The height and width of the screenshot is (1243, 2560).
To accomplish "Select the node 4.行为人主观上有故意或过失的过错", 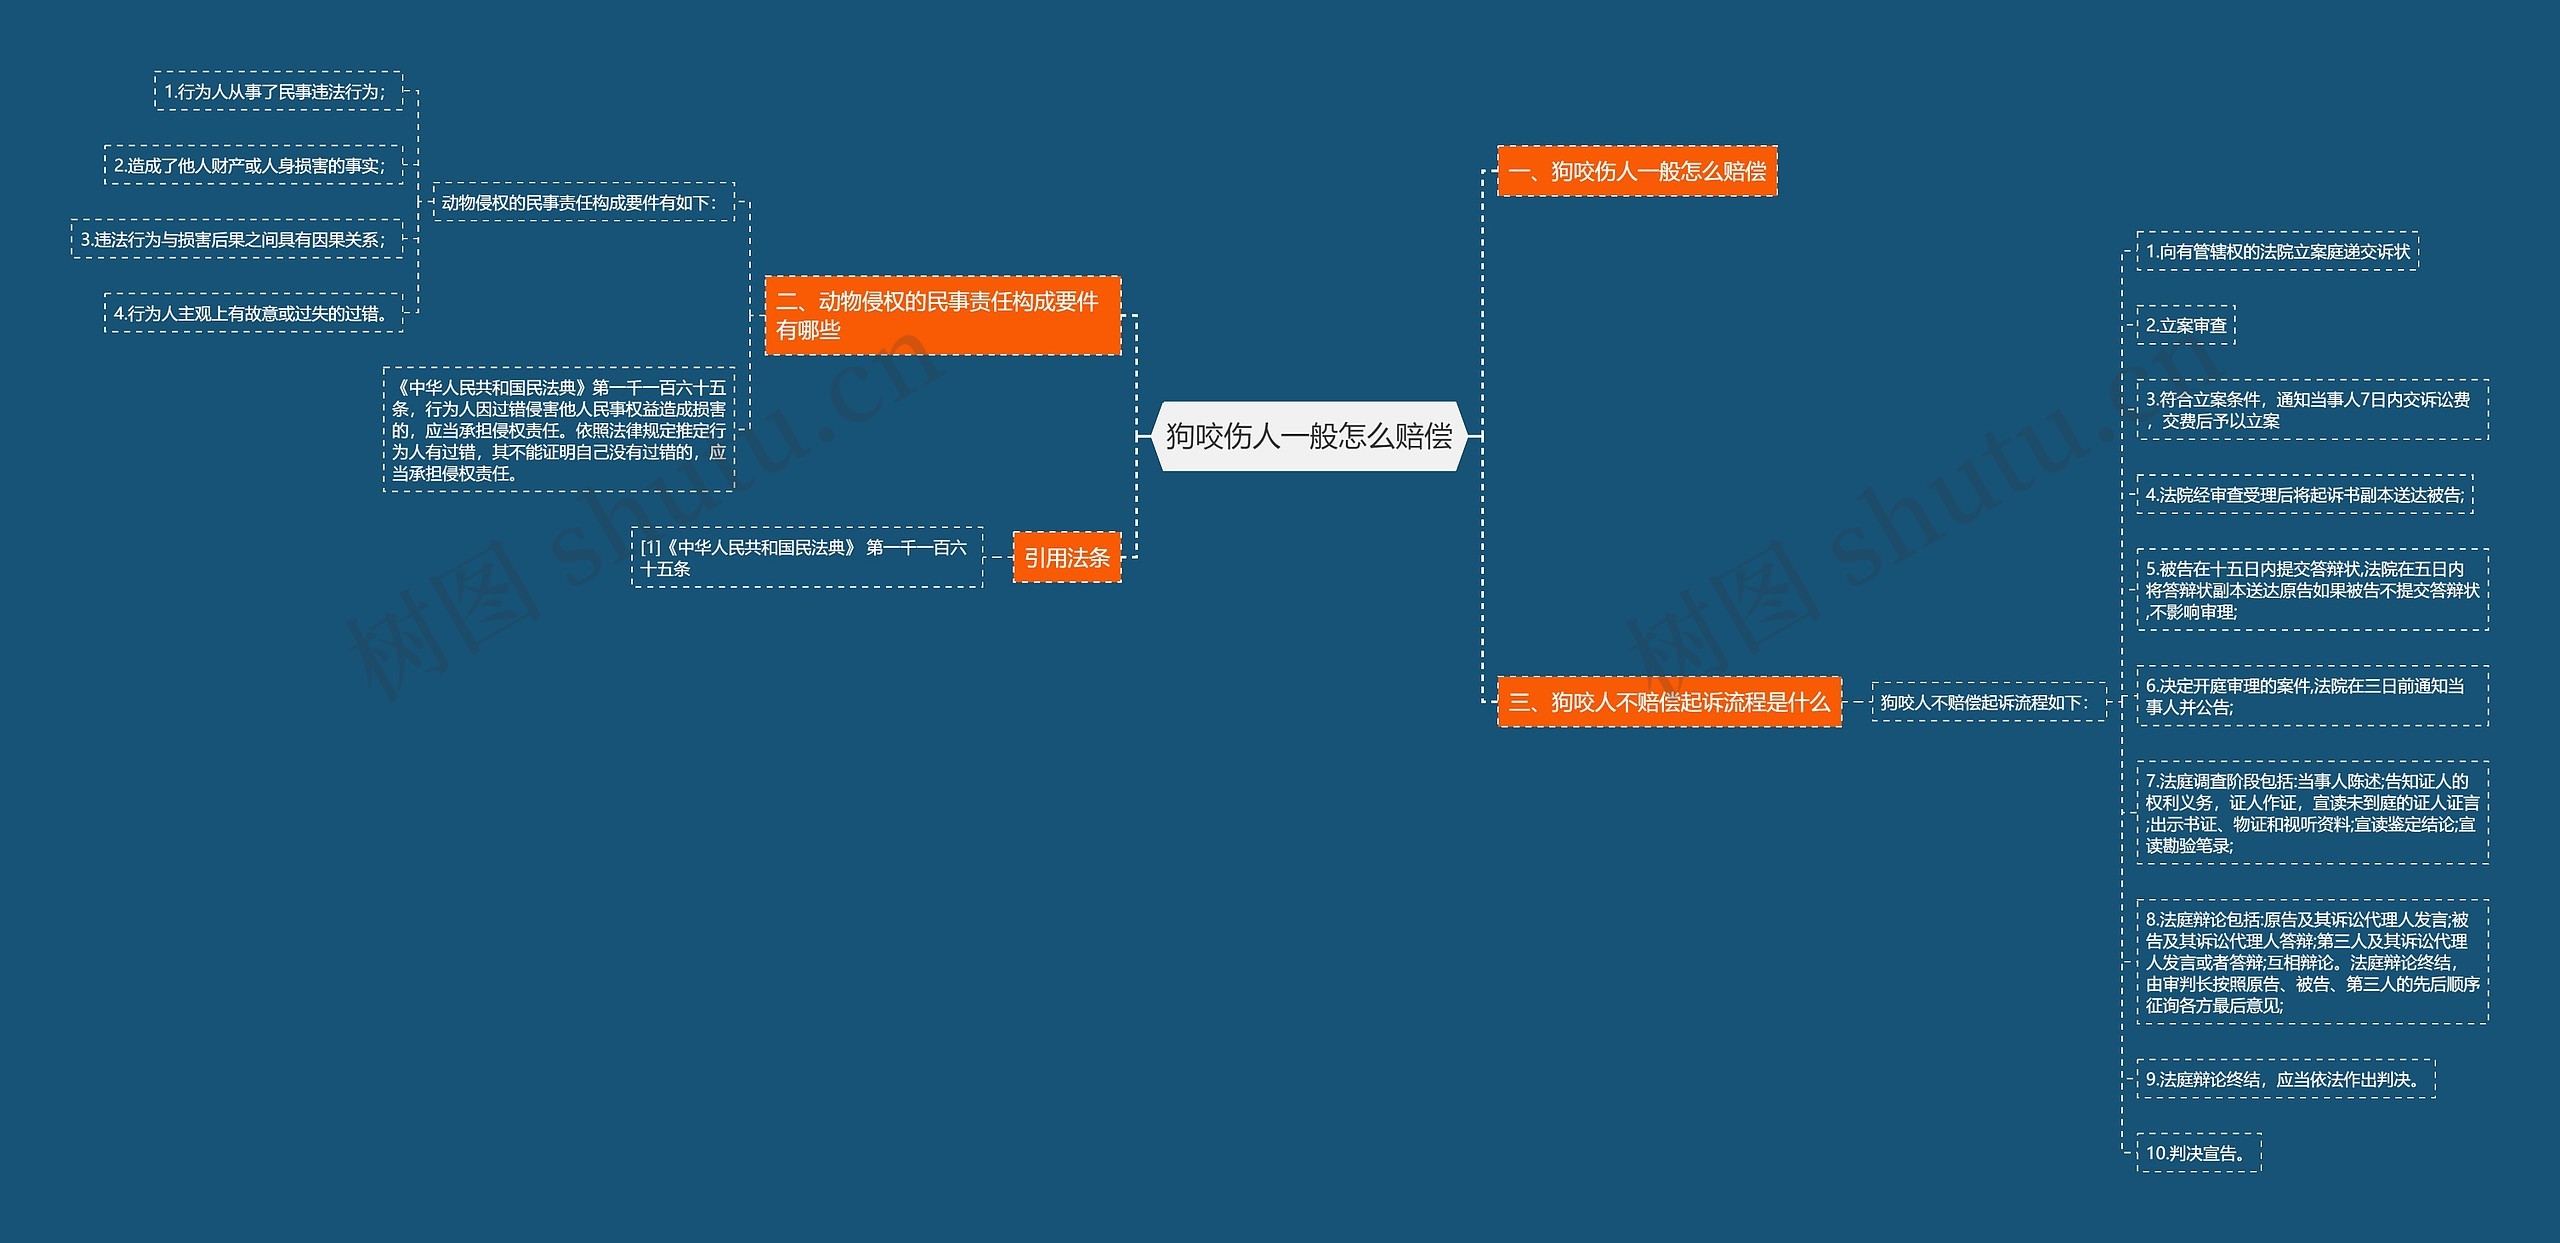I will tap(253, 313).
